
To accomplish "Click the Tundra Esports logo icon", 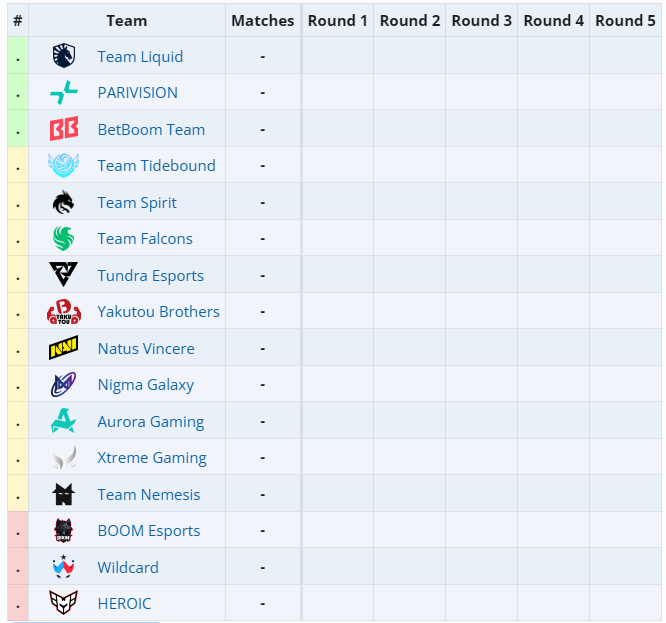I will pos(64,275).
